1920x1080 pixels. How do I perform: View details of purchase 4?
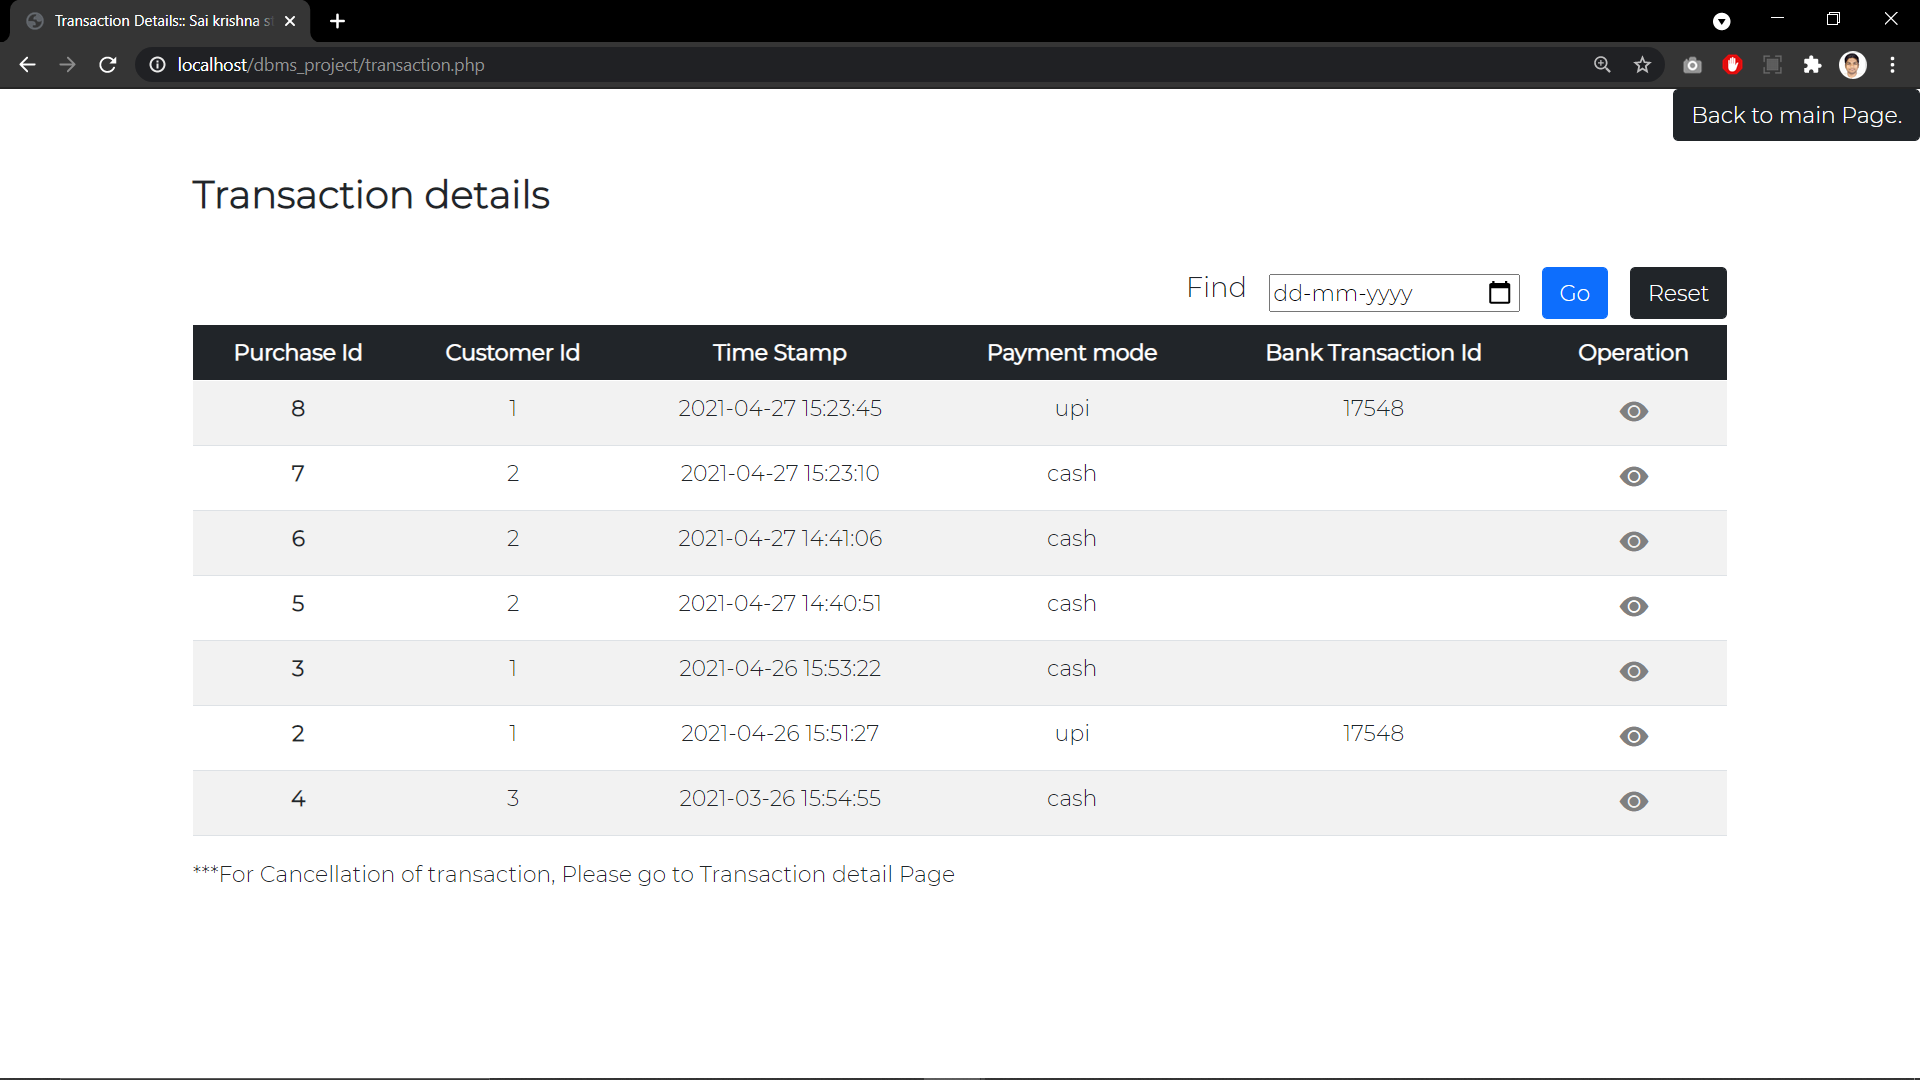1633,801
